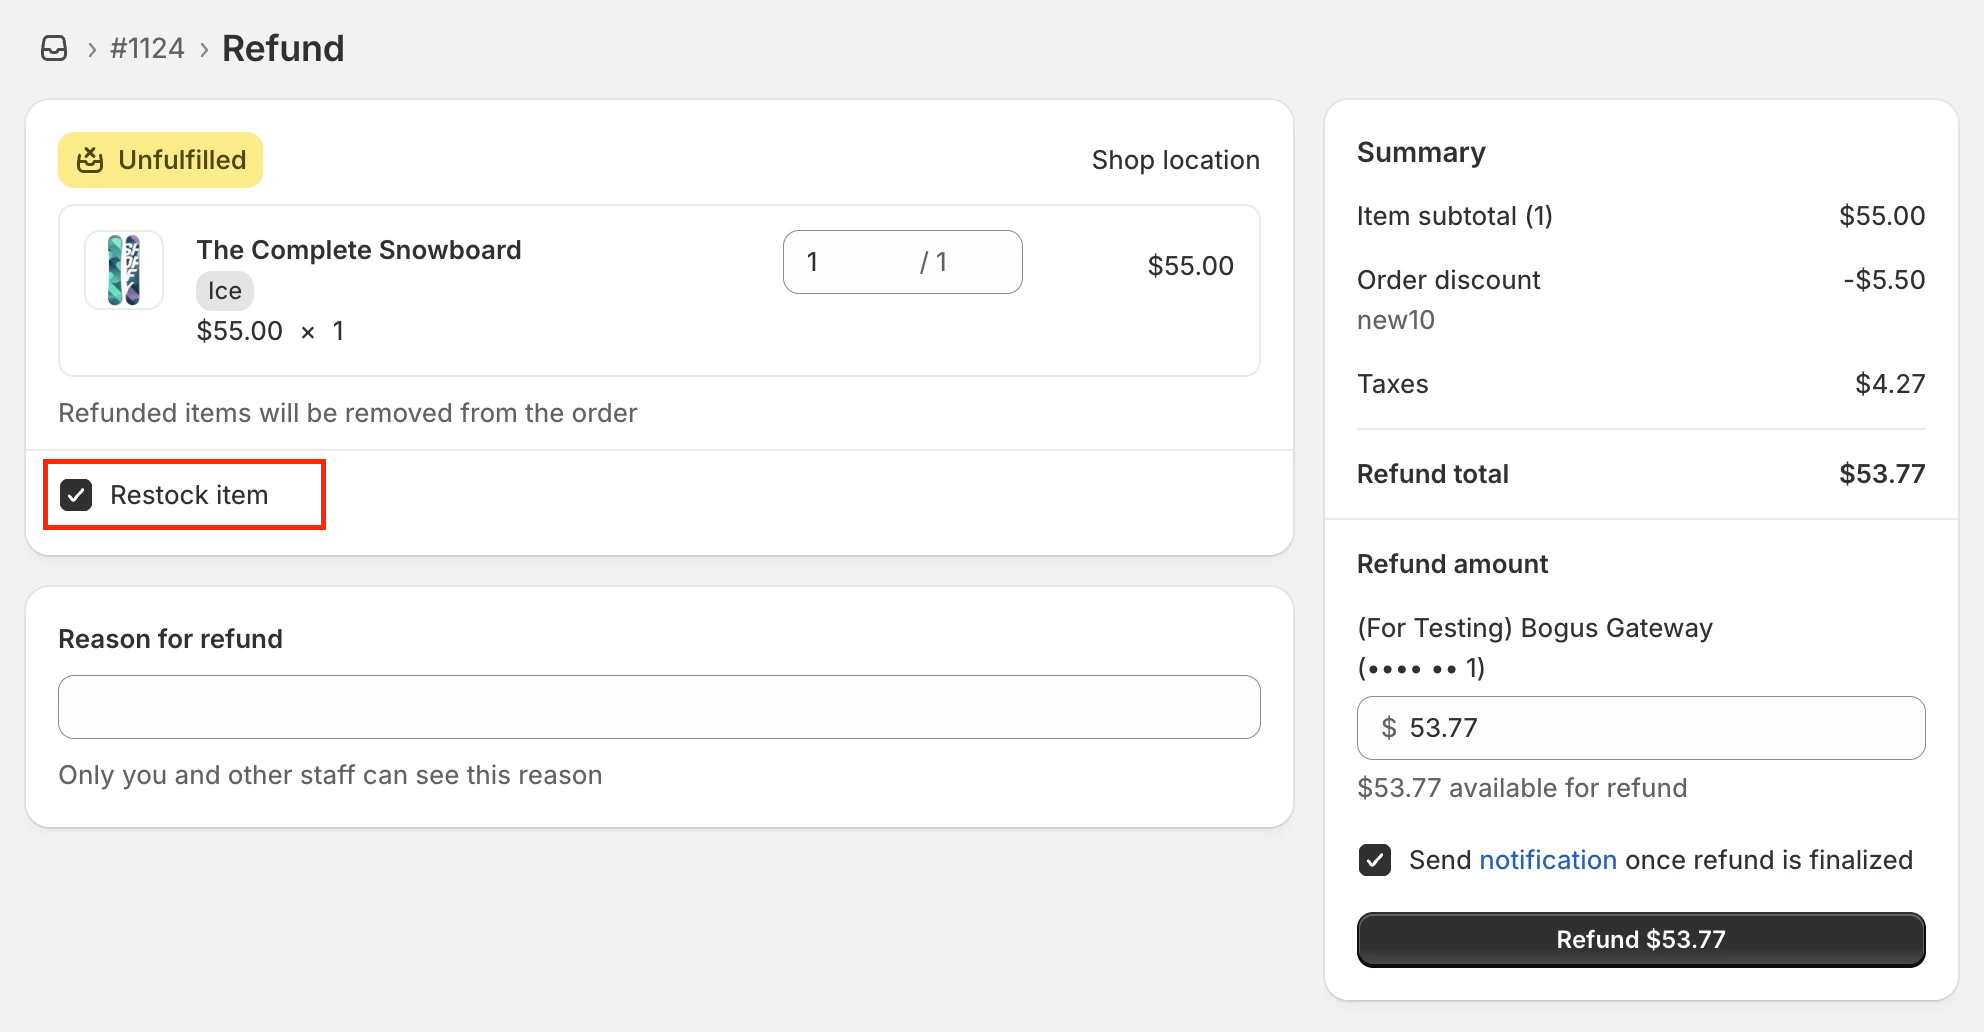
Task: Toggle Send notification checkbox
Action: (1375, 860)
